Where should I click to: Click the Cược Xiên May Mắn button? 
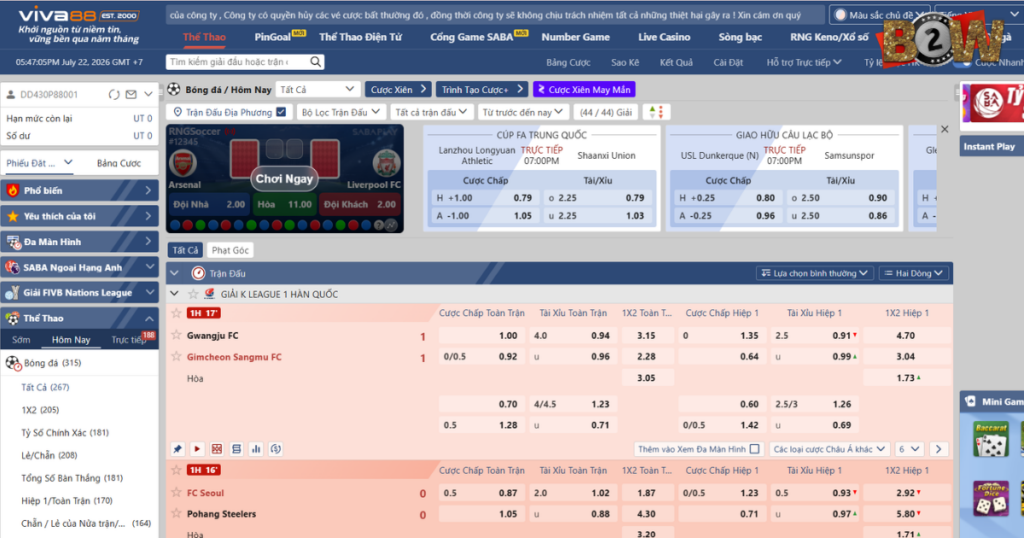click(584, 89)
